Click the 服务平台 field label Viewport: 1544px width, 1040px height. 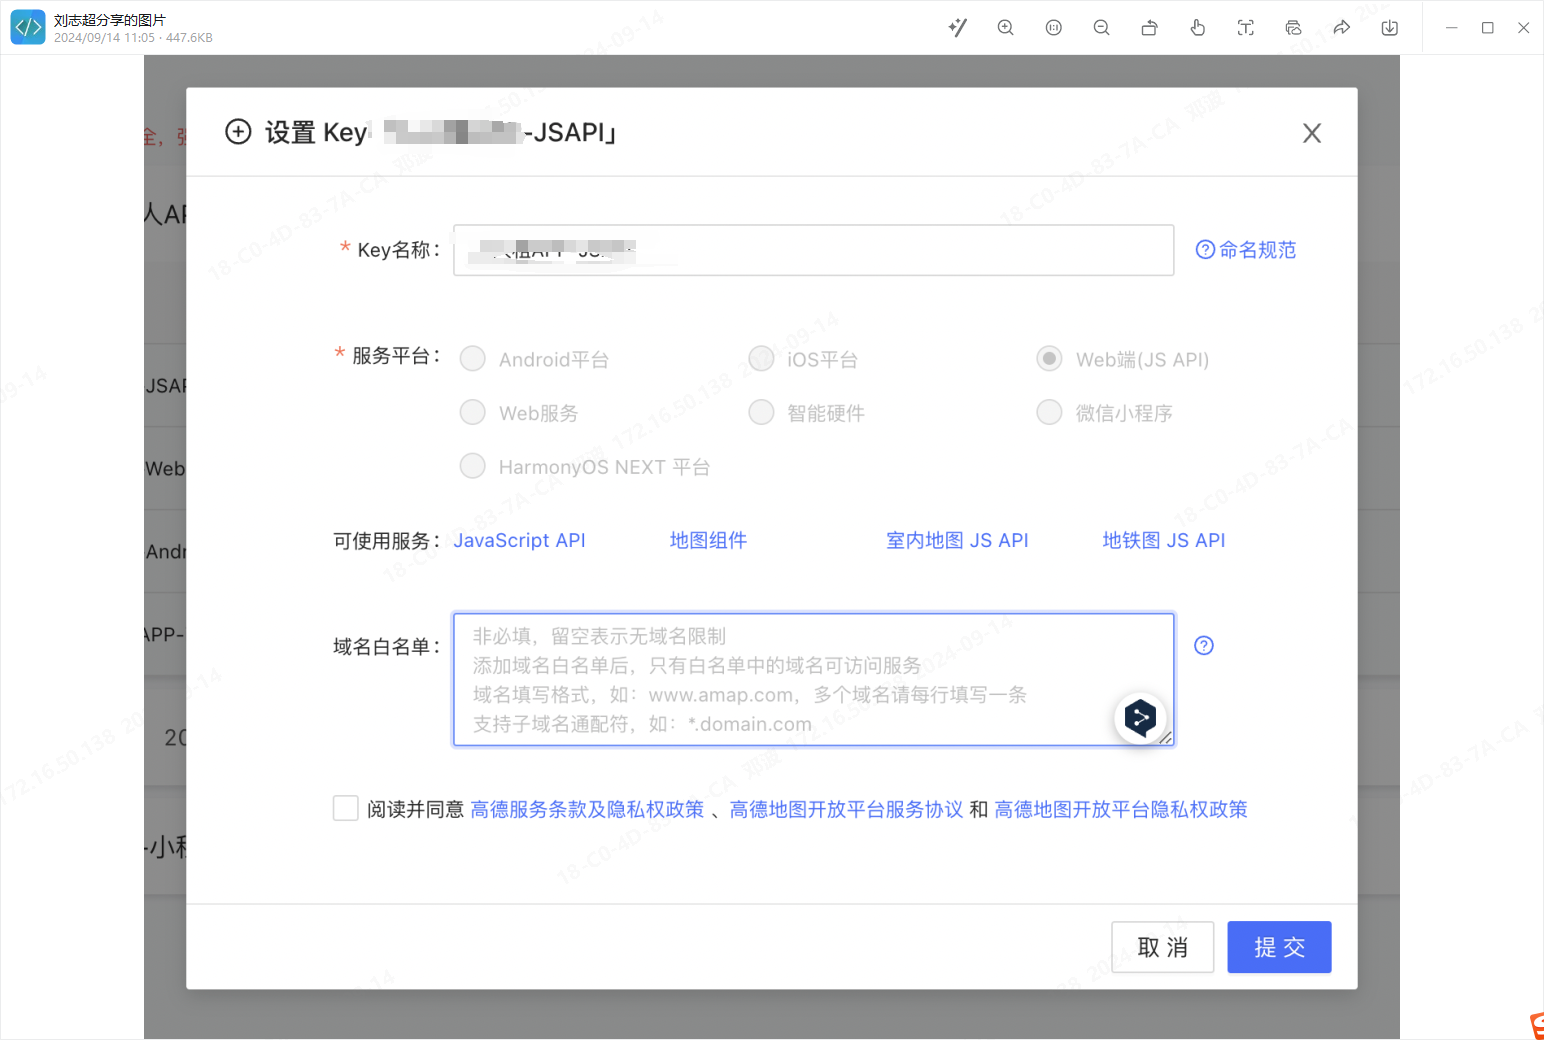tap(396, 356)
